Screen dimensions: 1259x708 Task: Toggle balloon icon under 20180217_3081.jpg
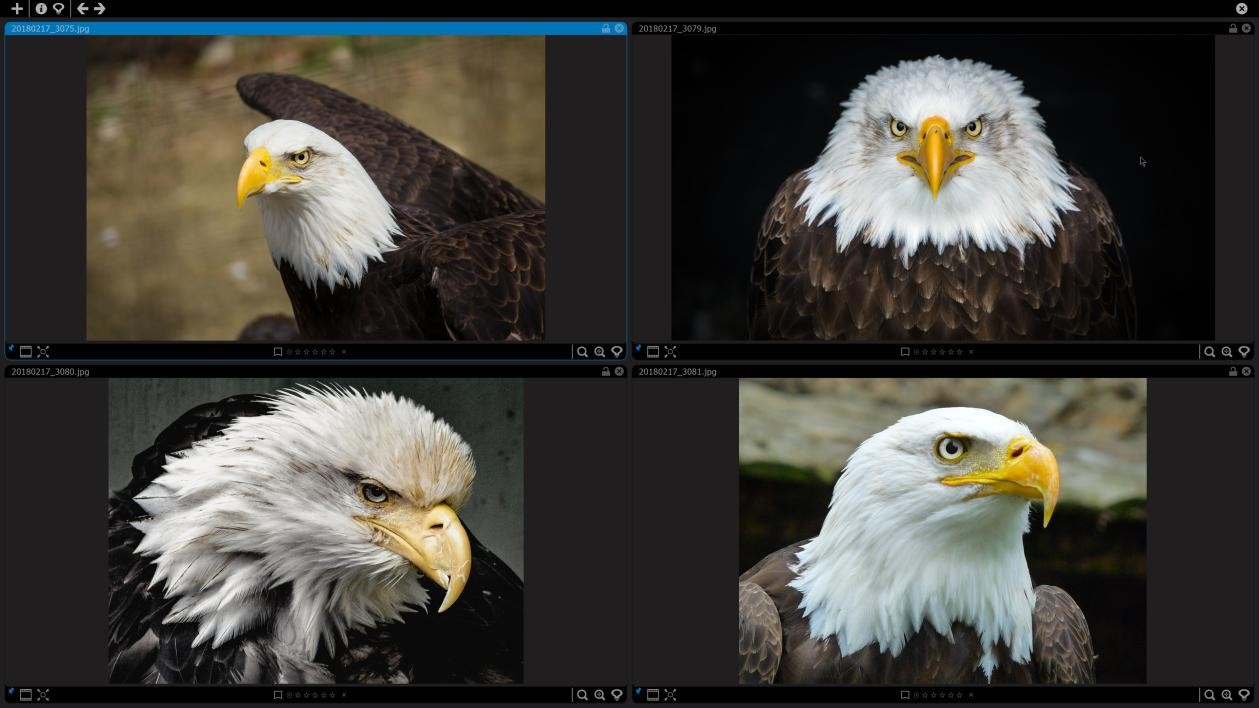[1244, 695]
